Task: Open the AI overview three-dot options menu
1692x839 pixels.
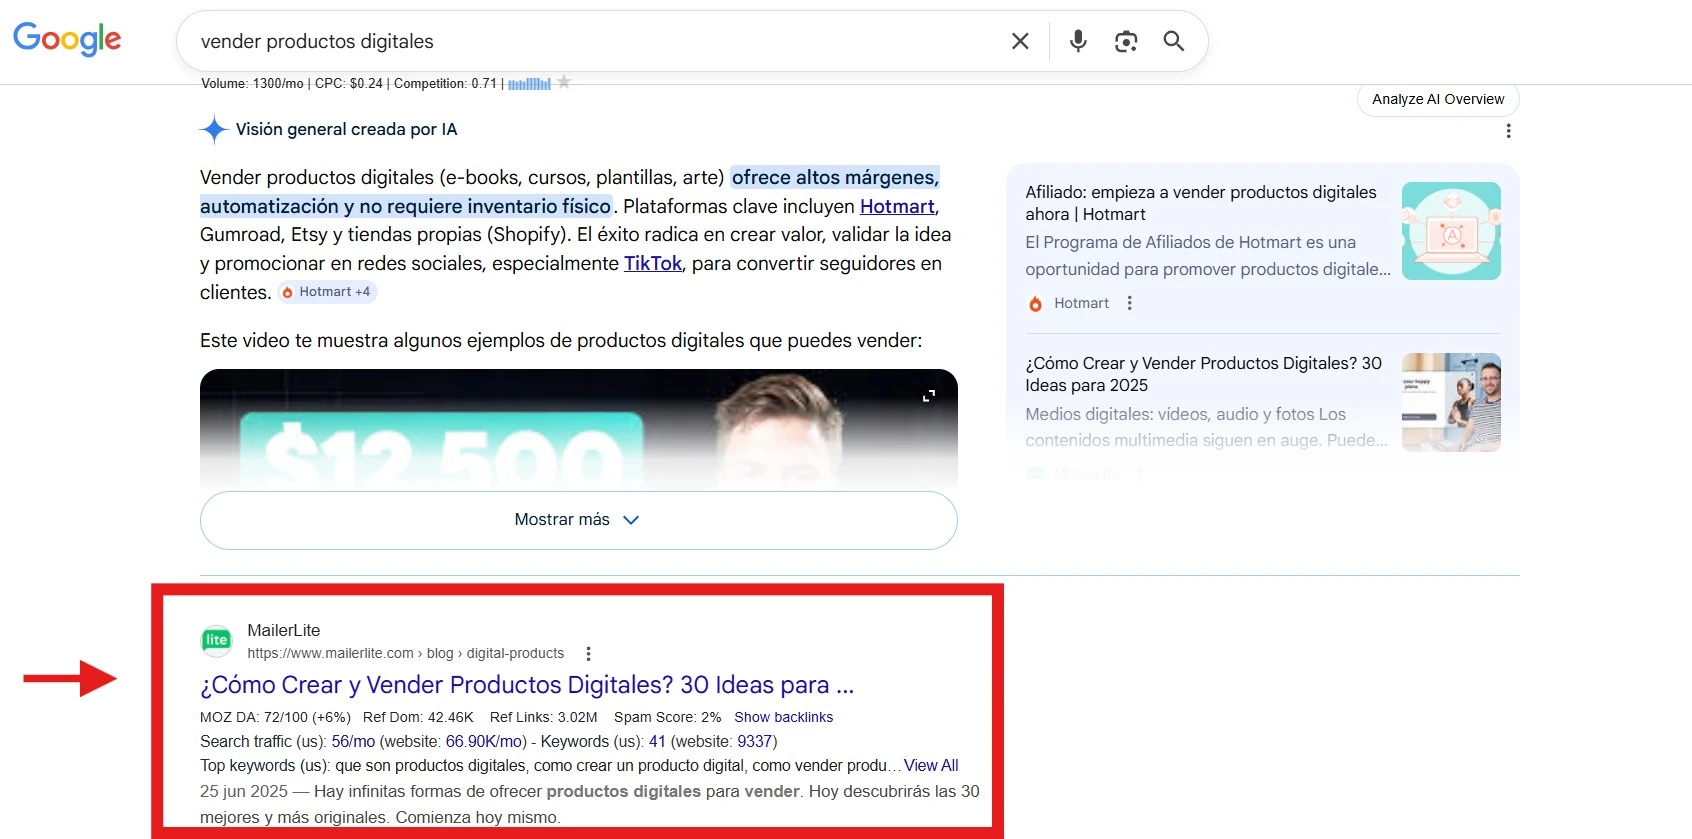Action: click(1508, 131)
